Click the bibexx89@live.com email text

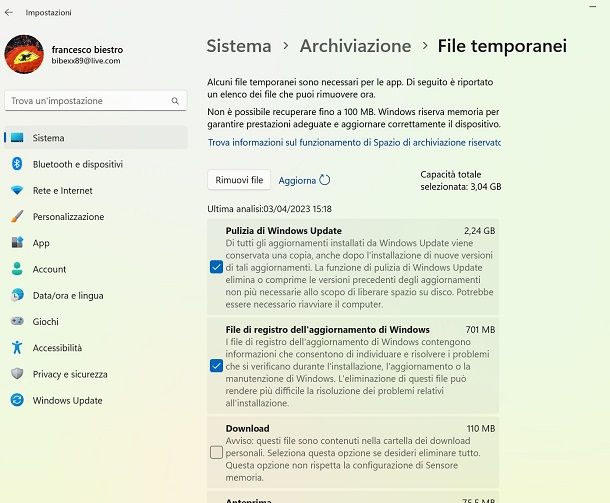coord(86,61)
